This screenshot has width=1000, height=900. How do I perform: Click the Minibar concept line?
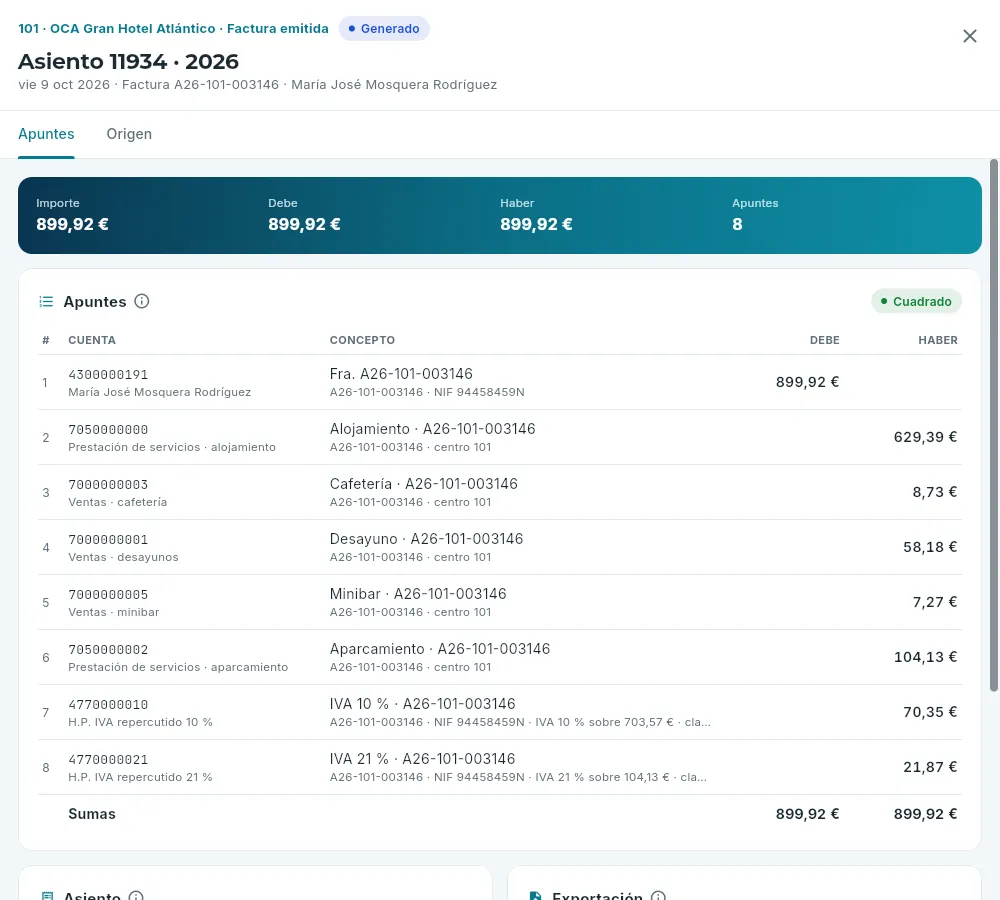[418, 593]
